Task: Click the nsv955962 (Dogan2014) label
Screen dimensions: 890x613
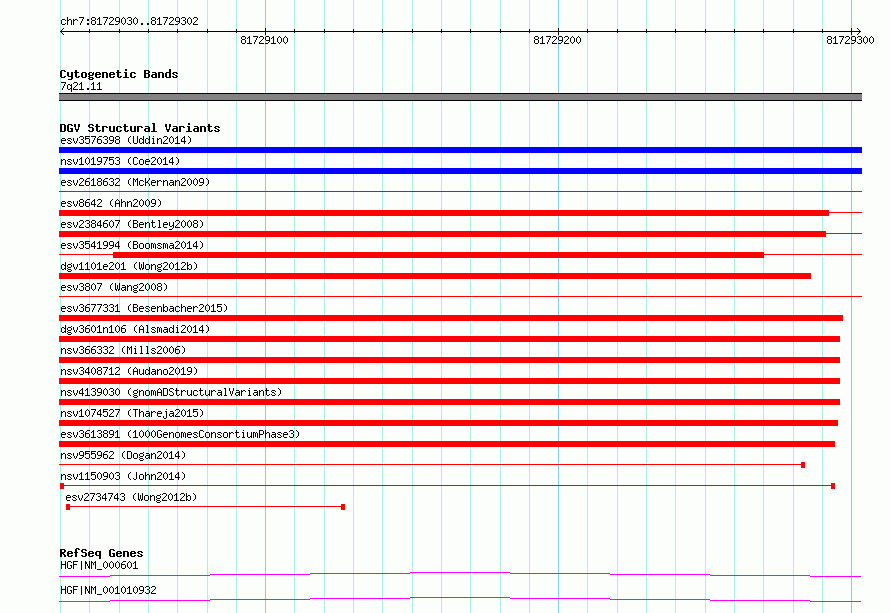Action: [x=123, y=455]
